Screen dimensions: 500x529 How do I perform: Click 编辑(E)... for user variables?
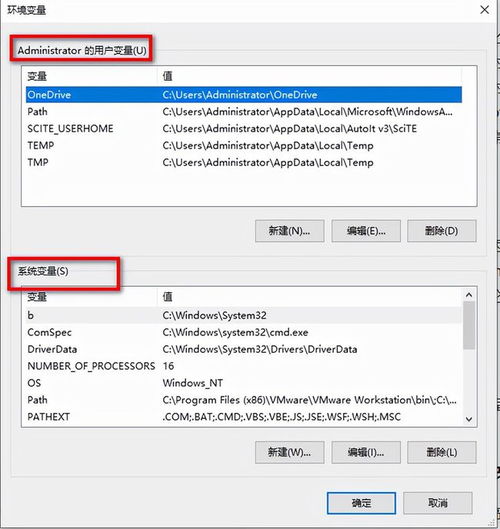coord(366,231)
